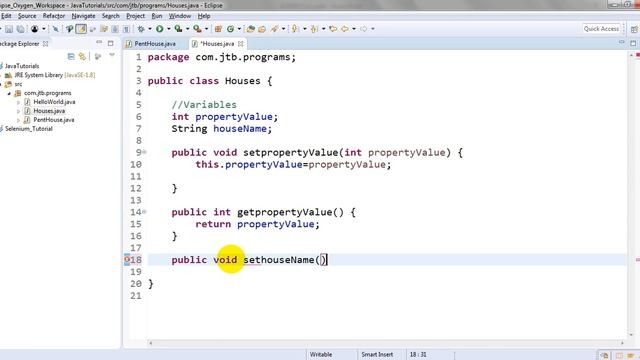The image size is (640, 360).
Task: Click the Coverage launch toolbar icon
Action: [x=178, y=29]
